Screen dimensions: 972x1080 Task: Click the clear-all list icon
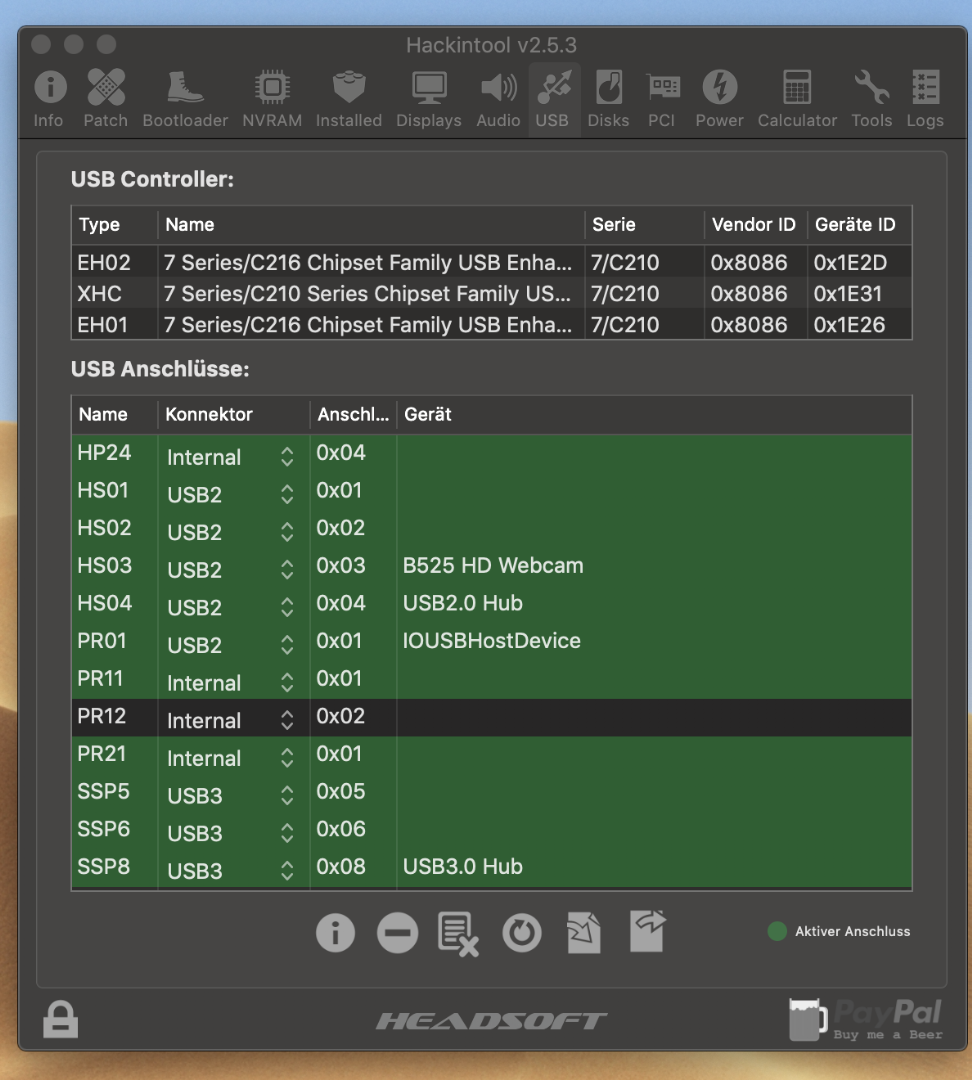point(458,933)
